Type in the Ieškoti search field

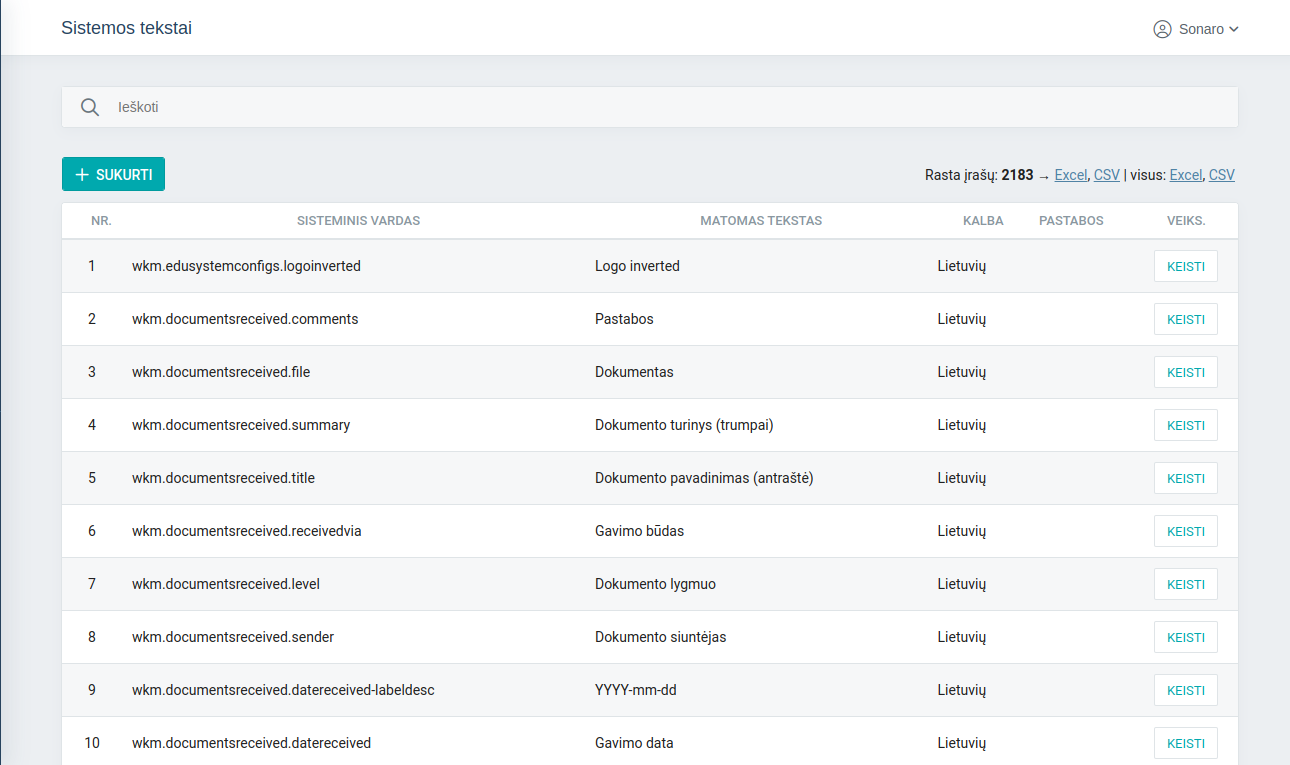(x=660, y=107)
